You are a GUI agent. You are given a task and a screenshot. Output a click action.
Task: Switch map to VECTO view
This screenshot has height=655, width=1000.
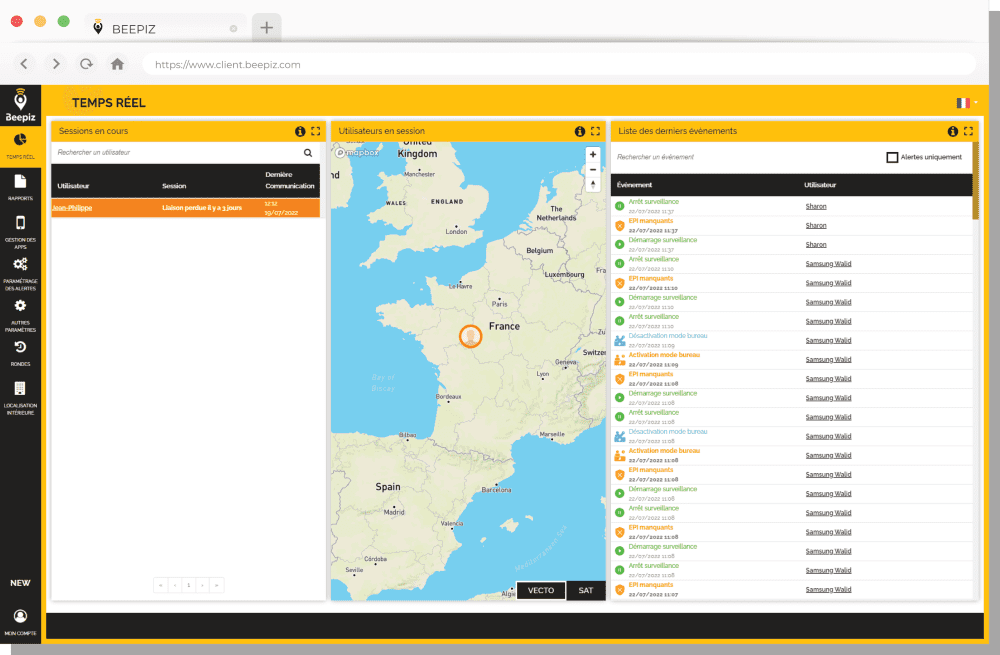pyautogui.click(x=541, y=591)
